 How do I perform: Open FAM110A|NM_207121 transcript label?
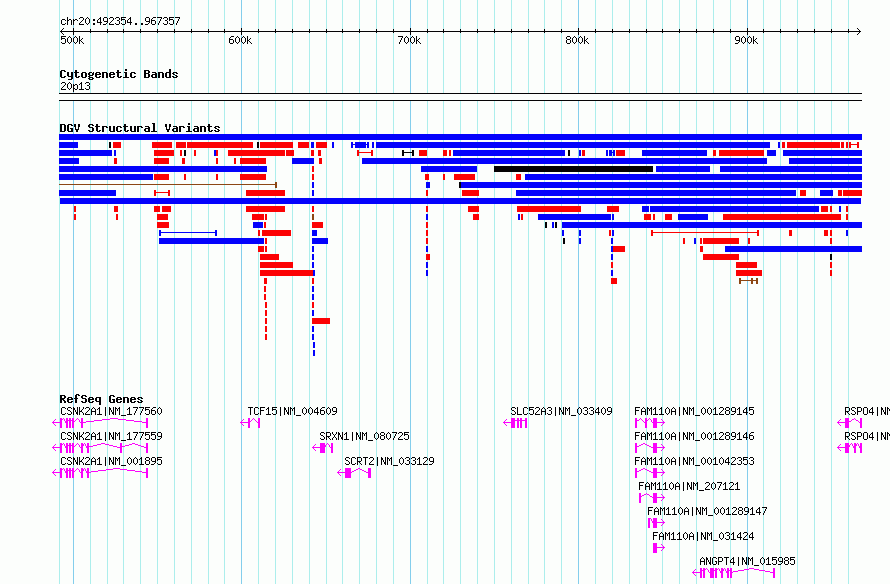click(689, 486)
